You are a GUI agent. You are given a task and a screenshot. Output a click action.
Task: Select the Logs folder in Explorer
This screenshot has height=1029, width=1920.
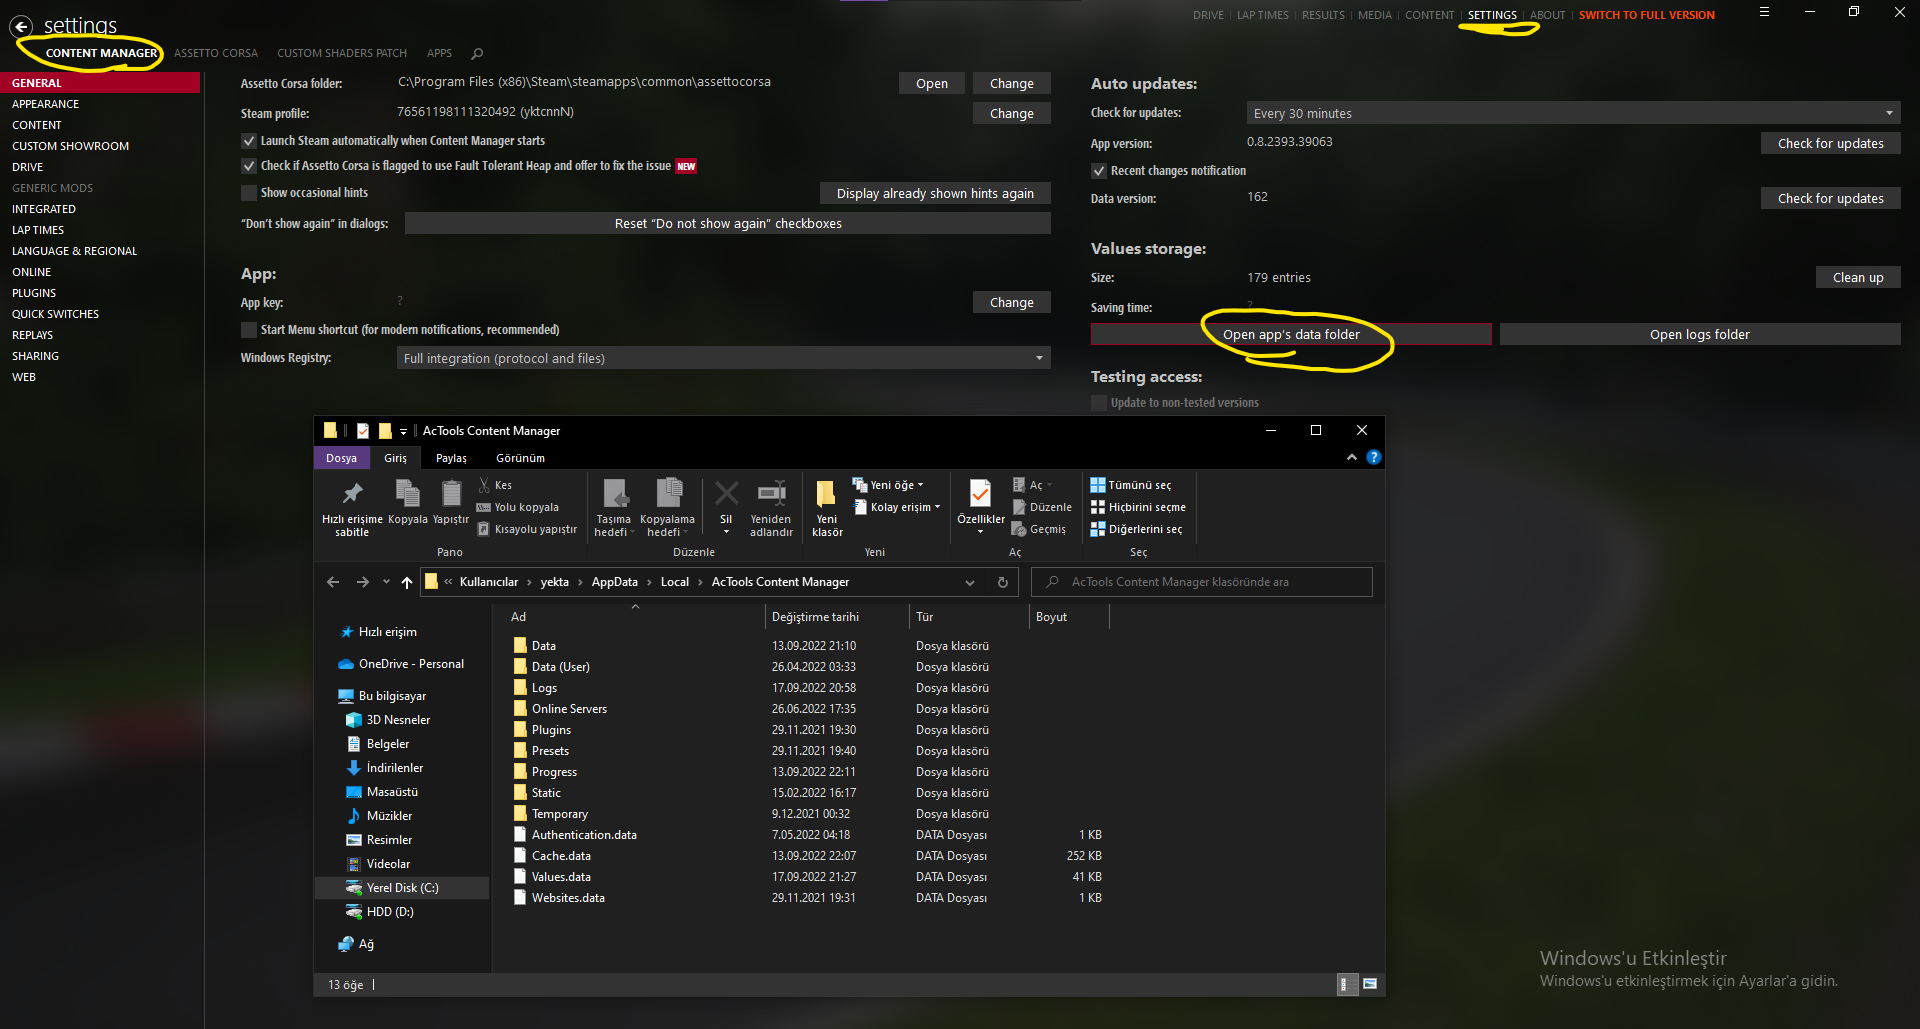544,688
